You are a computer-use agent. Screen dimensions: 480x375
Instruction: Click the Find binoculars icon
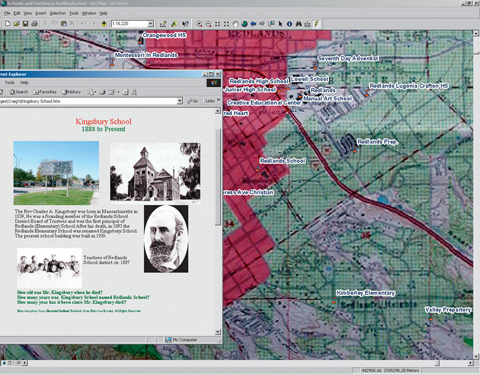pos(298,24)
